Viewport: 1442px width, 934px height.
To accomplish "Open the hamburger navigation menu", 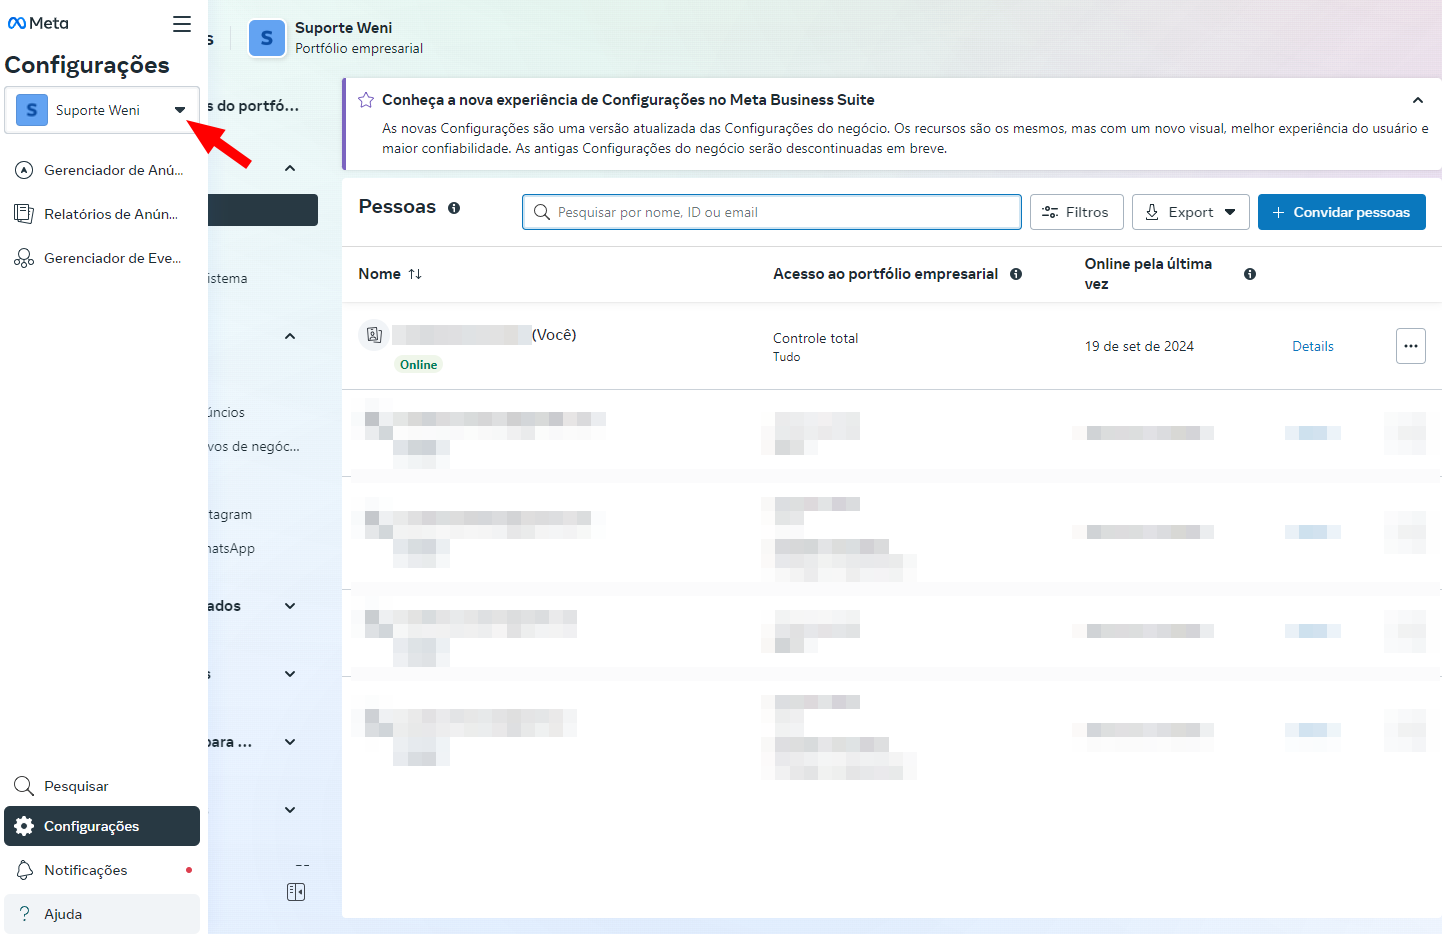I will (x=181, y=23).
